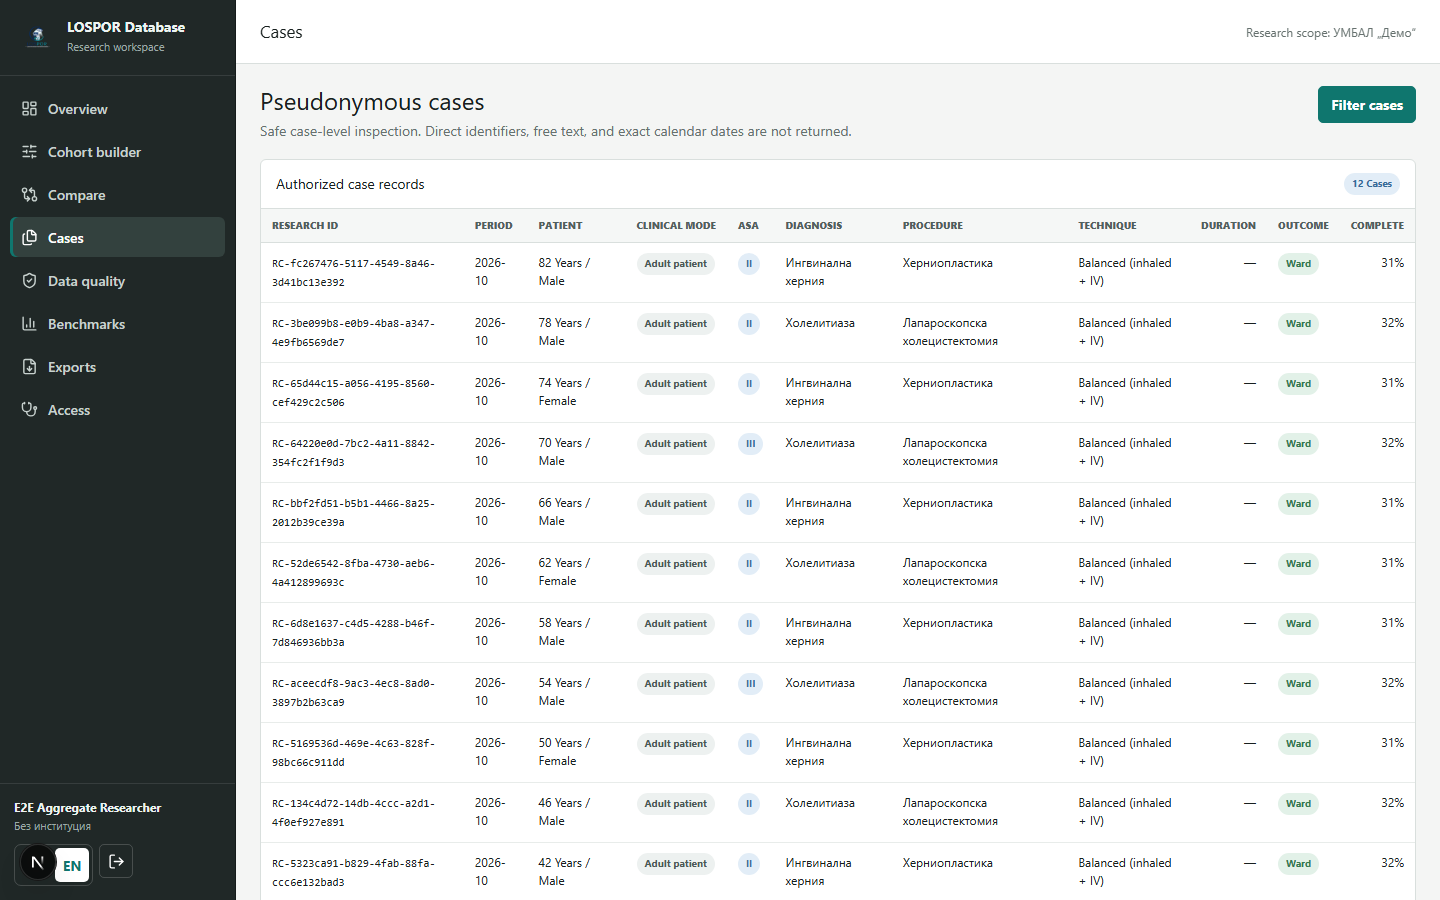Click the E2E Aggregate Researcher user name
The image size is (1440, 900).
(88, 808)
